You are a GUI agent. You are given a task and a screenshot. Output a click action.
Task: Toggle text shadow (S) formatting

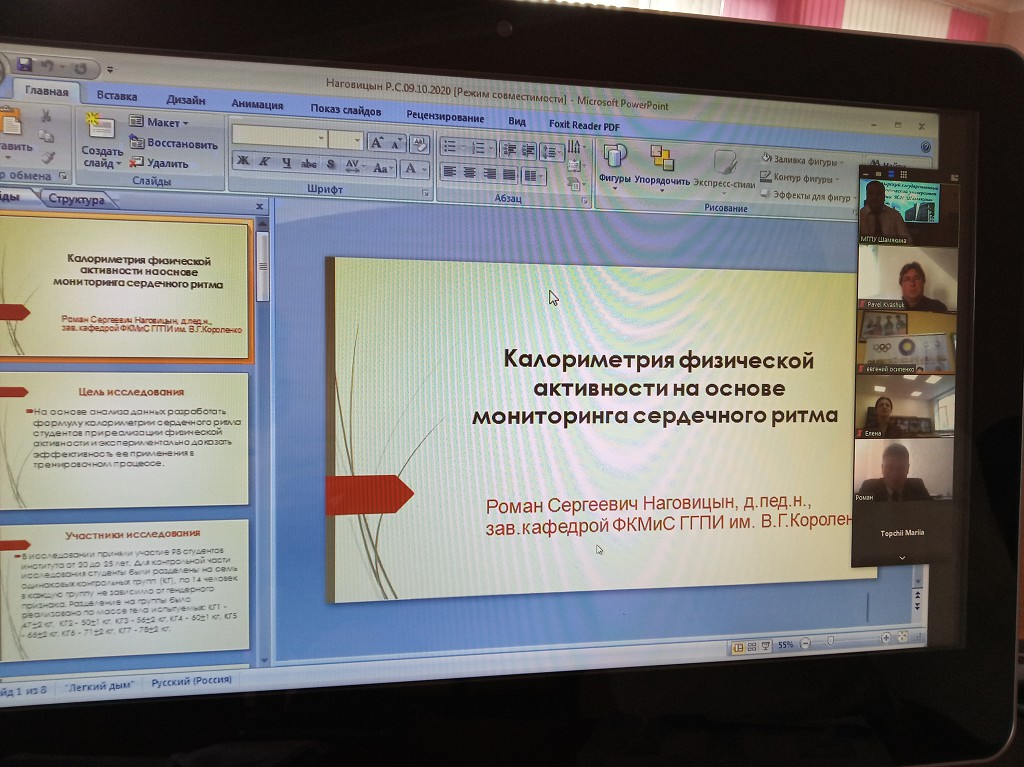pos(331,165)
